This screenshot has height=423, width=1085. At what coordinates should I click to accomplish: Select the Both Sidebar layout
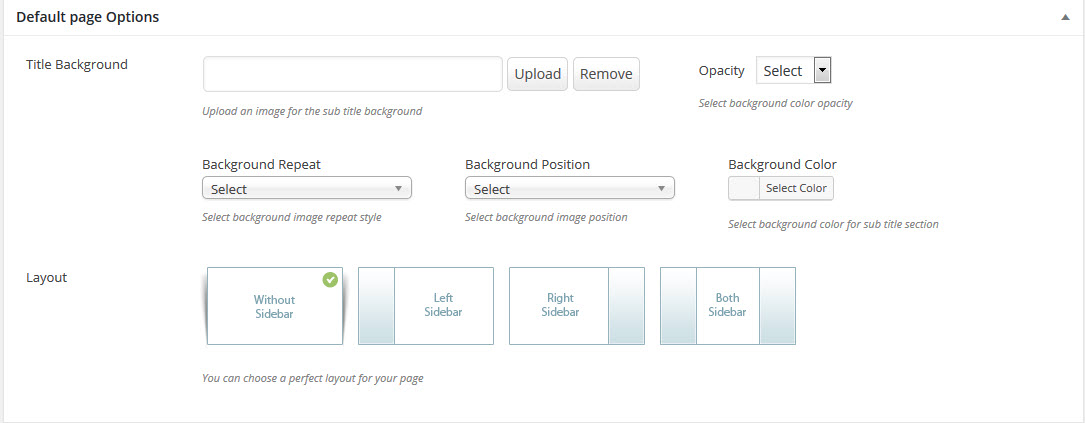[x=728, y=306]
